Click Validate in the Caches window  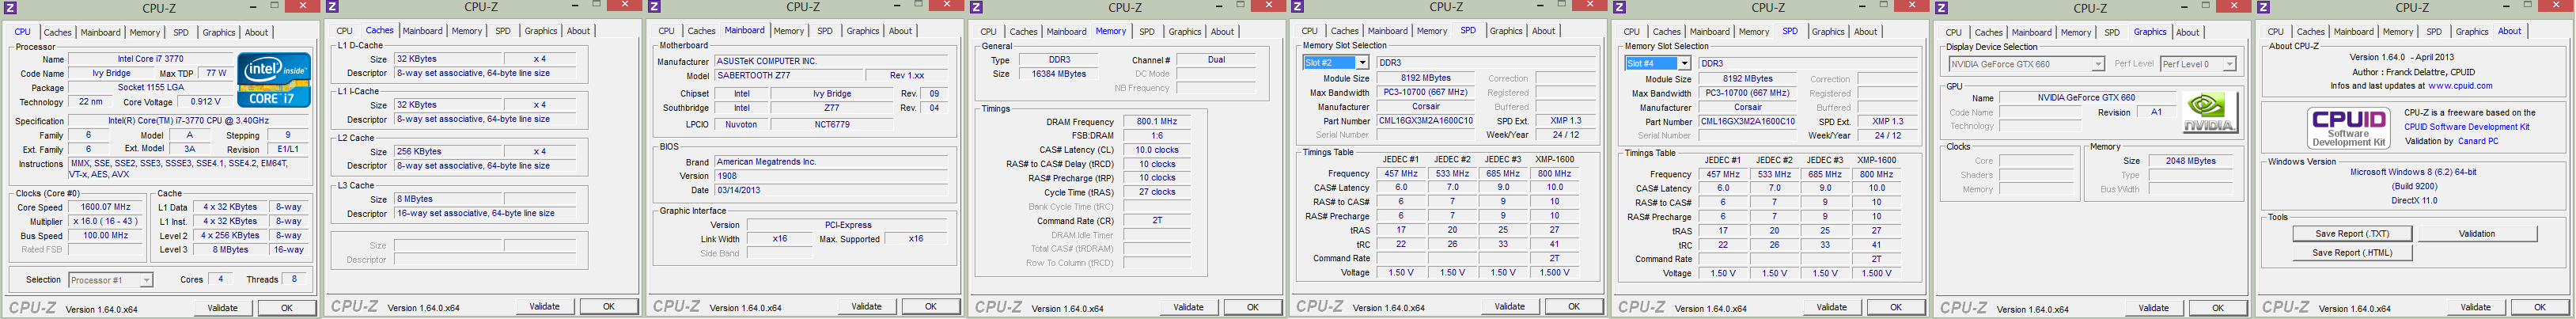[x=544, y=307]
